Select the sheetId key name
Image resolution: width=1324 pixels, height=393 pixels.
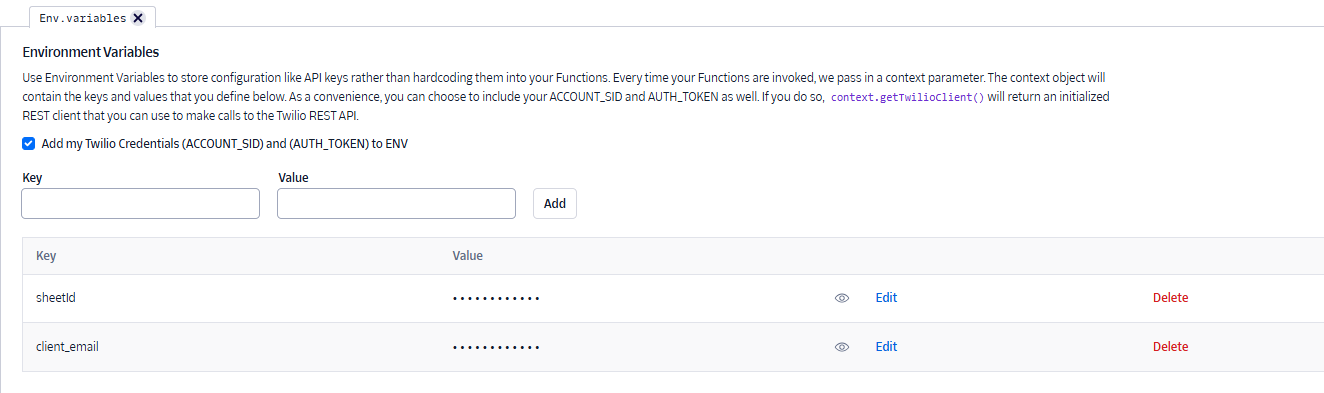[56, 297]
